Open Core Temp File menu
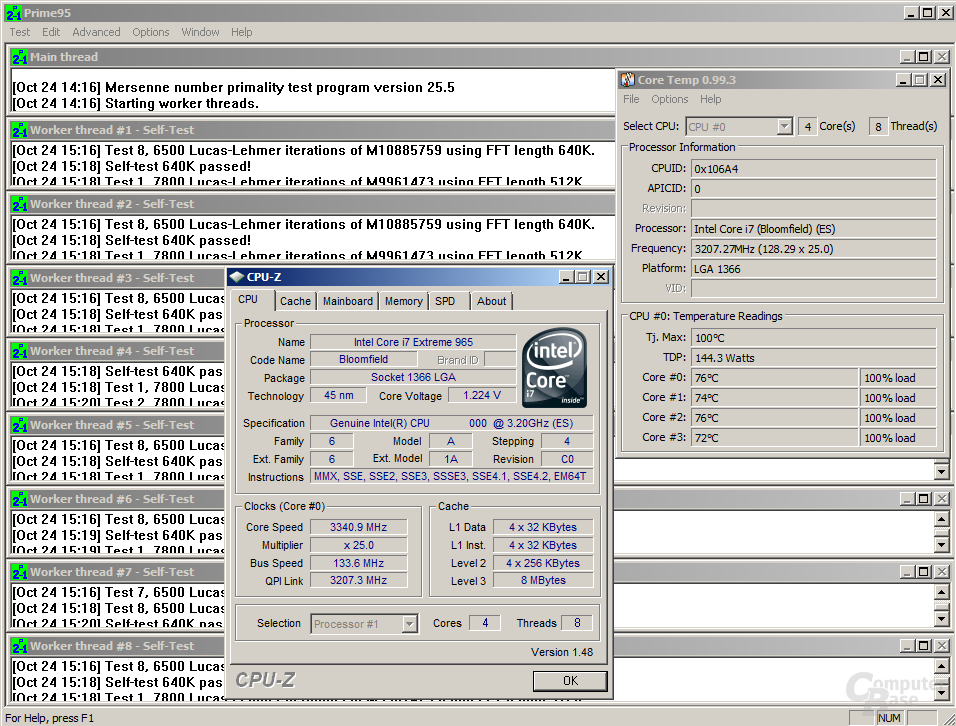 [631, 99]
